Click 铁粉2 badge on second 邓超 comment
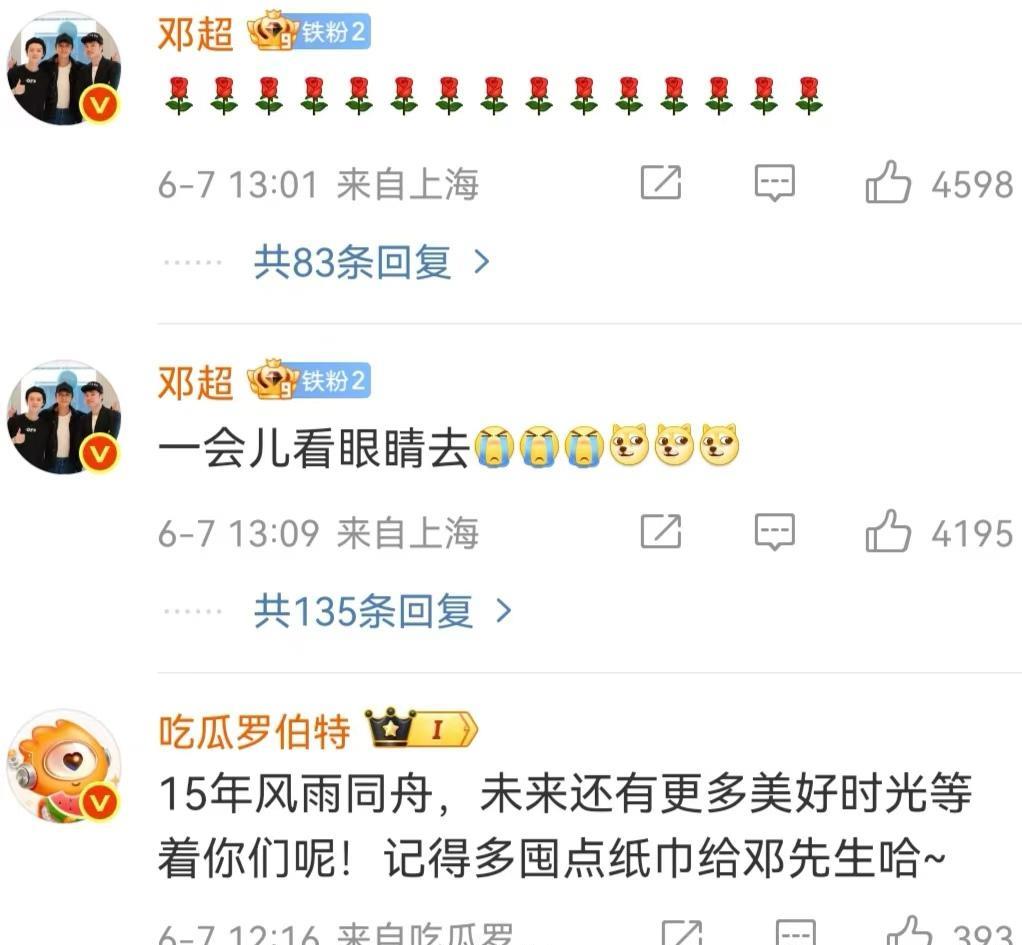Screen dimensions: 1022x945 tap(309, 381)
